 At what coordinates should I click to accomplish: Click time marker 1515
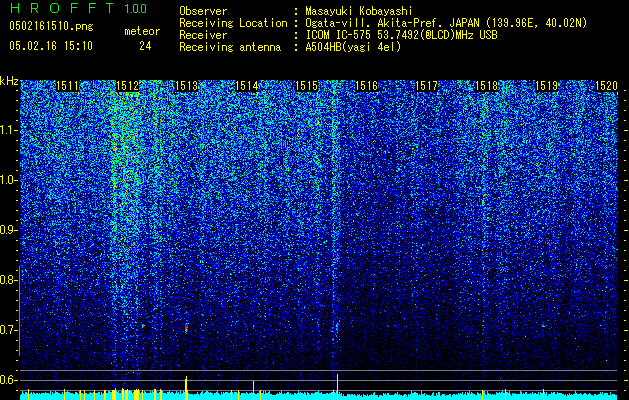tap(306, 86)
